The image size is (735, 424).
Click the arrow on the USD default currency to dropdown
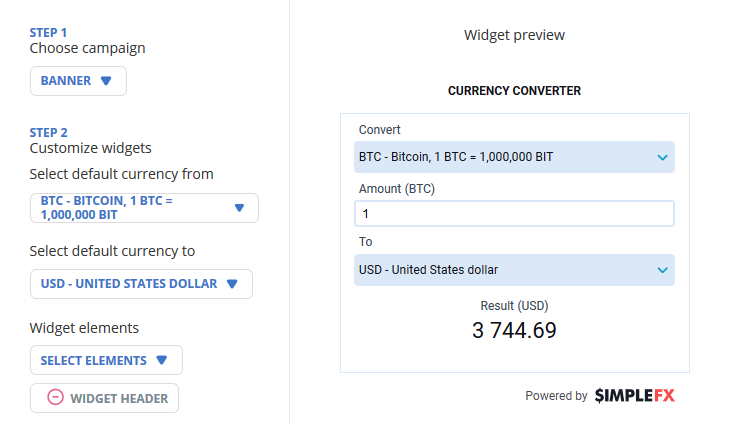232,284
